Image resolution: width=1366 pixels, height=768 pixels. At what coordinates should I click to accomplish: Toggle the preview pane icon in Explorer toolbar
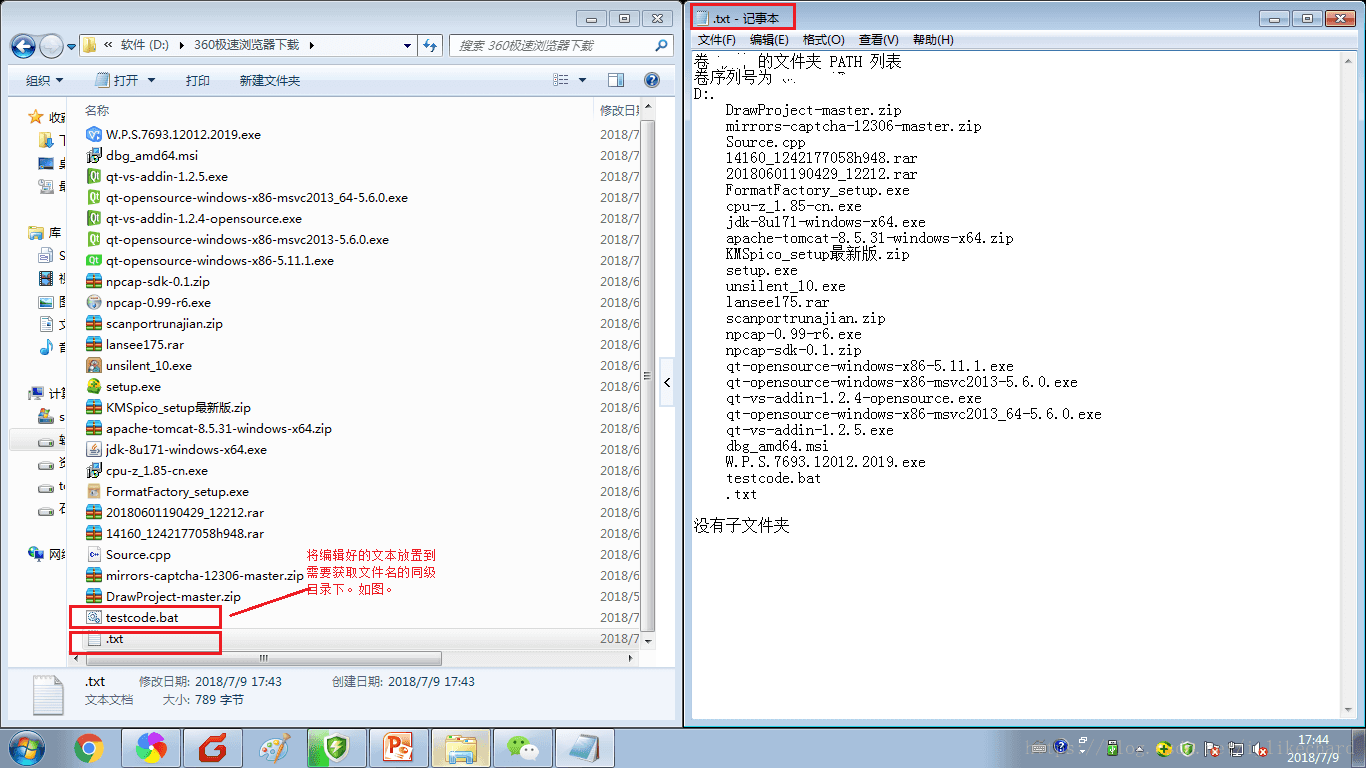click(x=616, y=80)
